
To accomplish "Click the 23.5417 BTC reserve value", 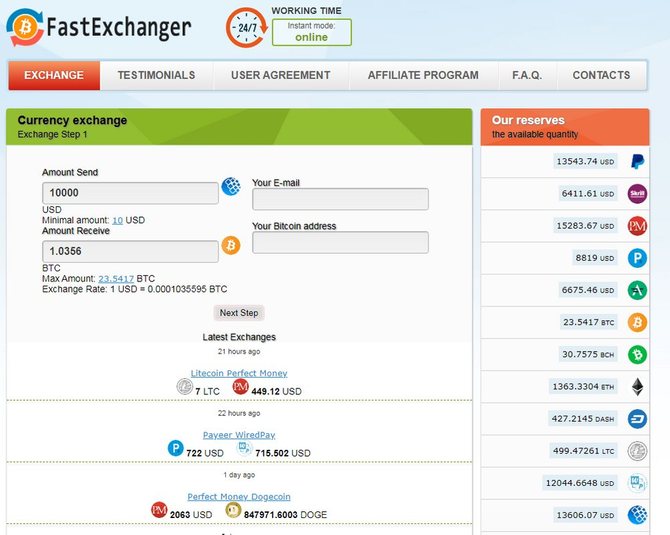I will 588,322.
